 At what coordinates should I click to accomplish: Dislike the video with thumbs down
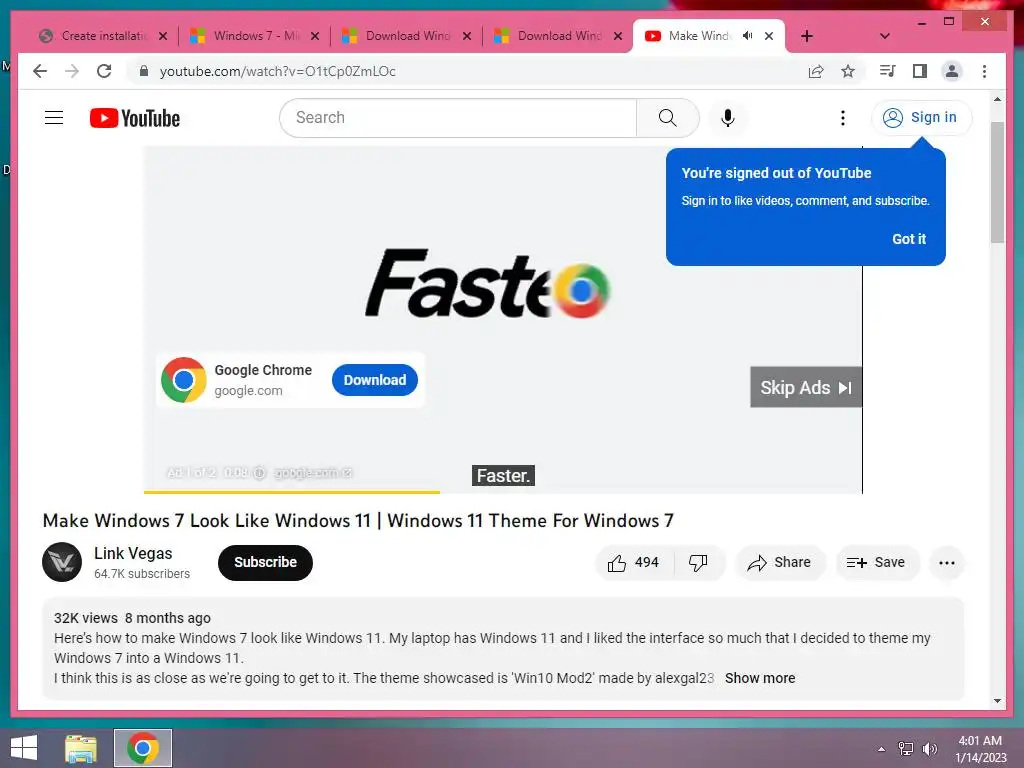(x=698, y=562)
